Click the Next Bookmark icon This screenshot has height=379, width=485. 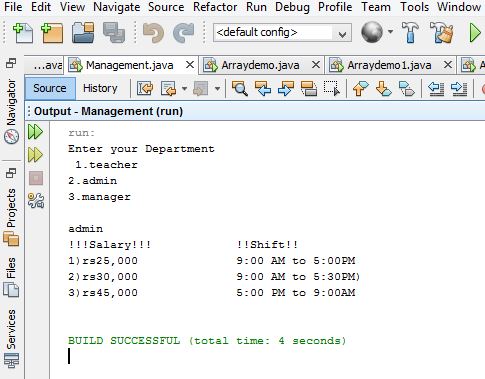point(383,89)
